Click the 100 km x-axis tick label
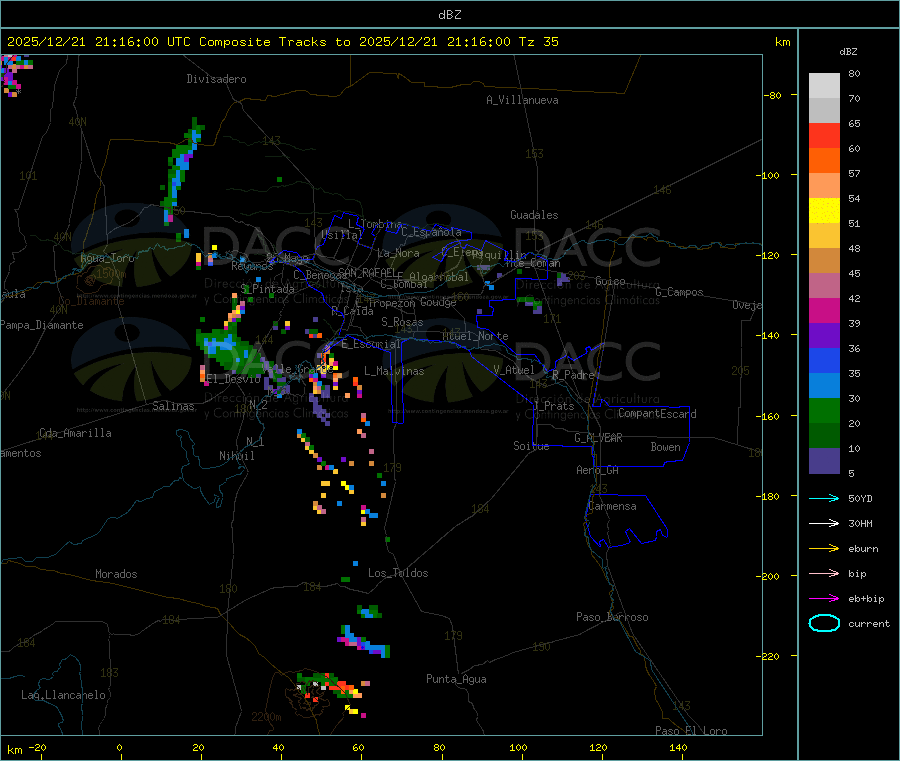The image size is (900, 761). (x=518, y=747)
